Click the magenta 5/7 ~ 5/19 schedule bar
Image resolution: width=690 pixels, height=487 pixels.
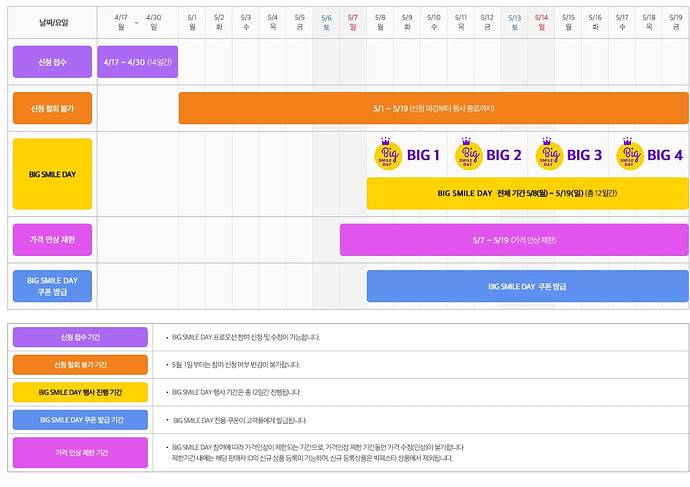pos(514,240)
